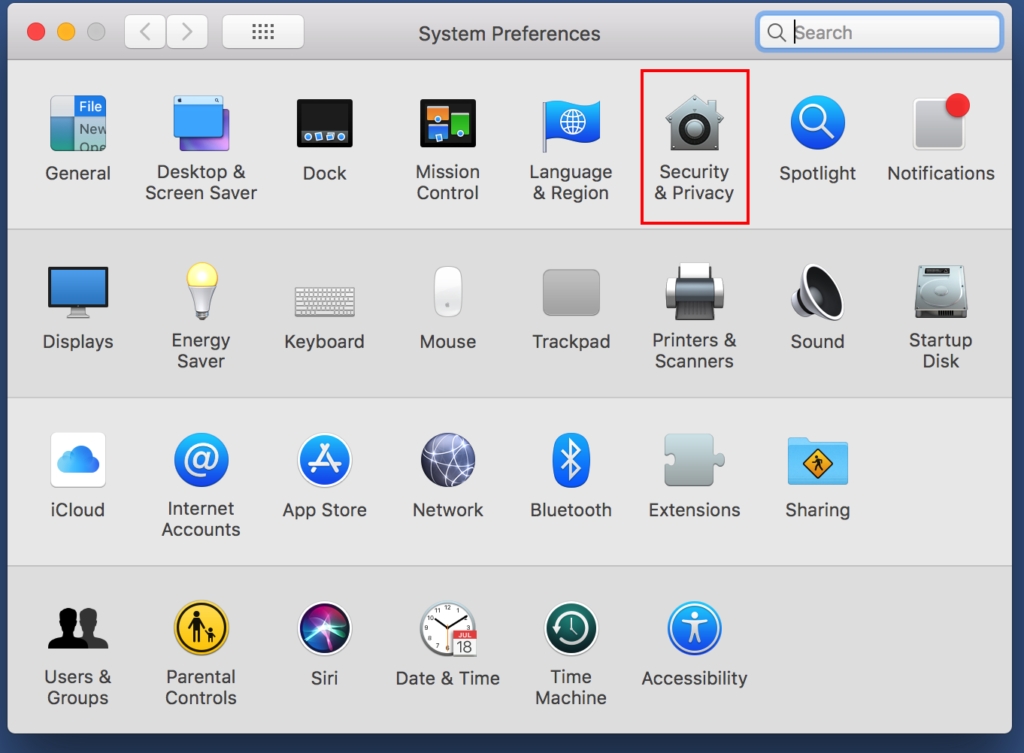Open the Notifications preferences
Screen dimensions: 1024x753
tap(940, 124)
